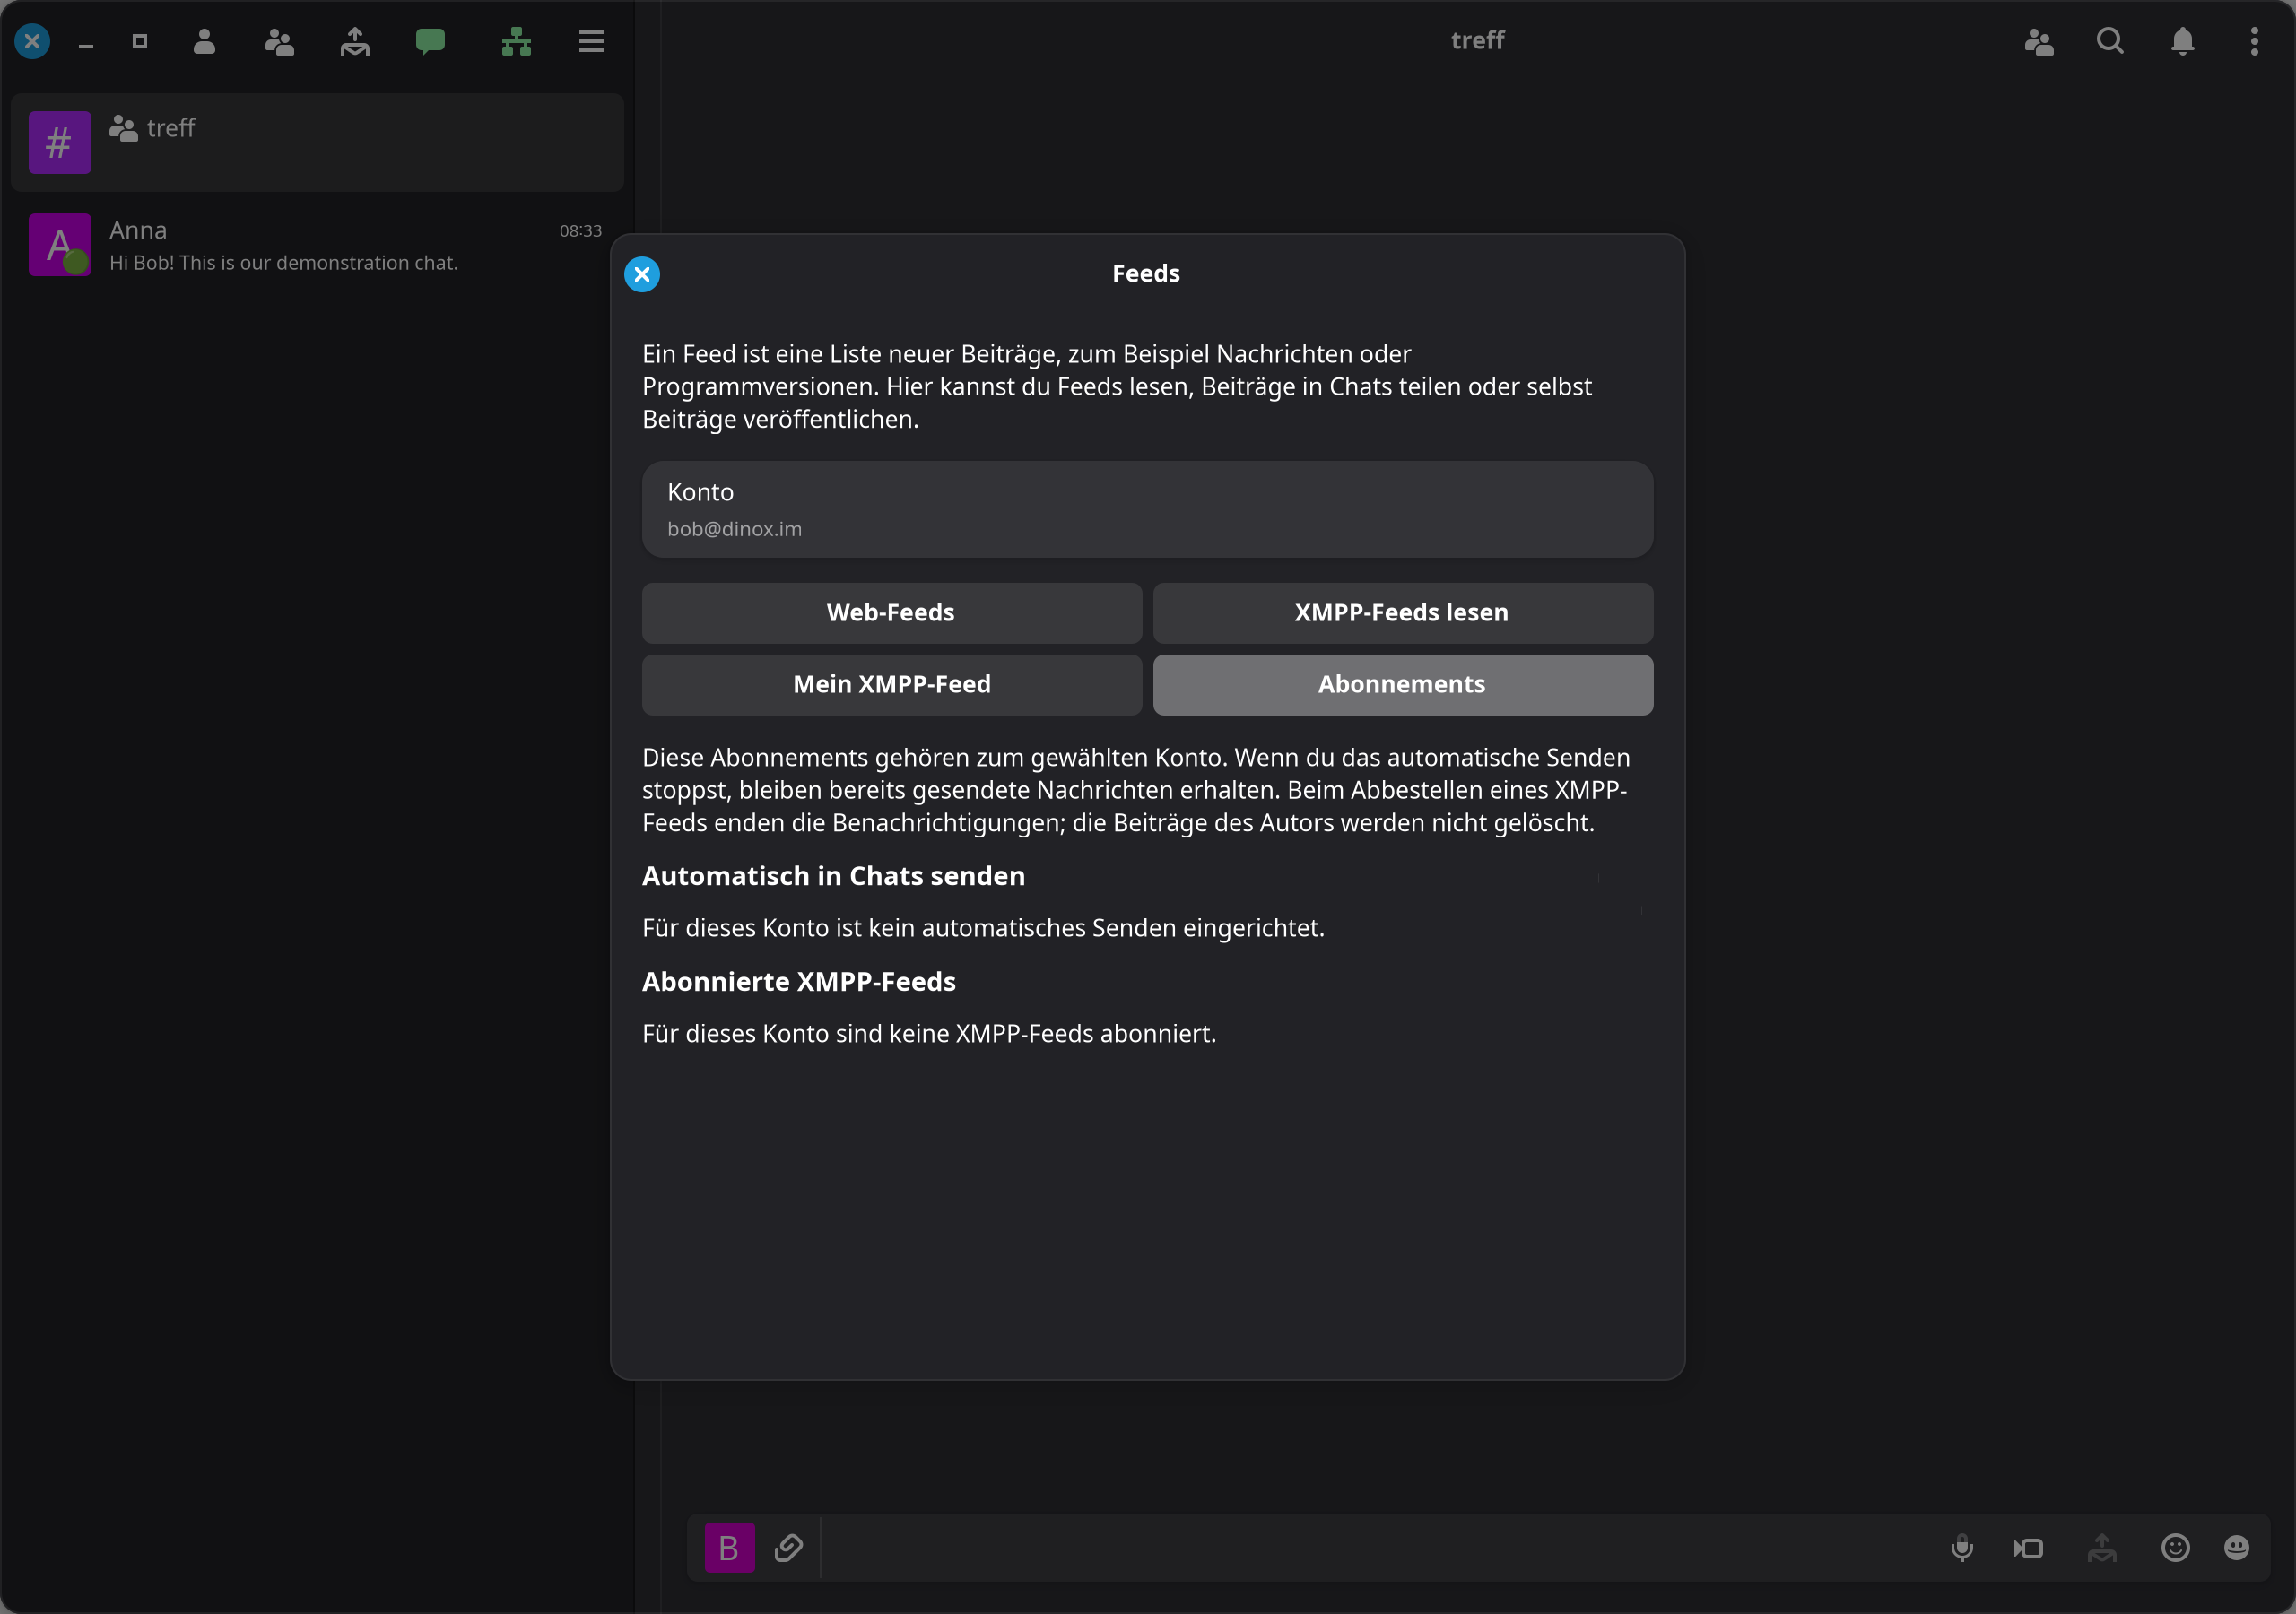The image size is (2296, 1614).
Task: Show room members icon in header
Action: pyautogui.click(x=2039, y=41)
